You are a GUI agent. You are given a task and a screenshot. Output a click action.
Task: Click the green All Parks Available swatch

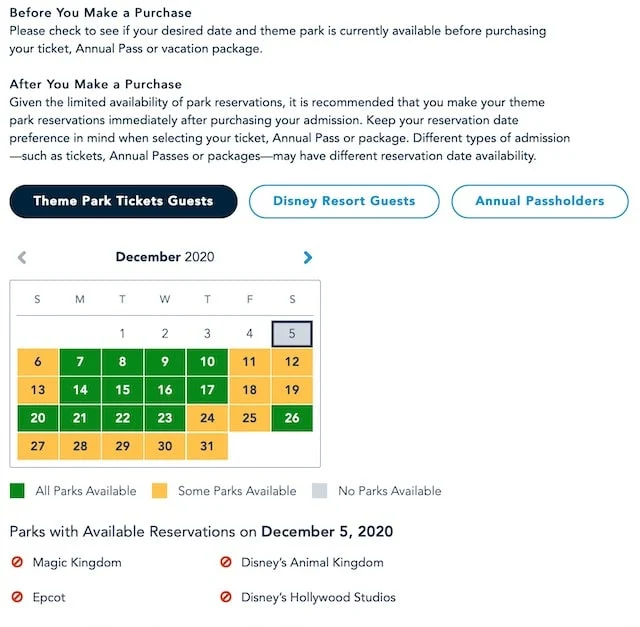coord(17,491)
